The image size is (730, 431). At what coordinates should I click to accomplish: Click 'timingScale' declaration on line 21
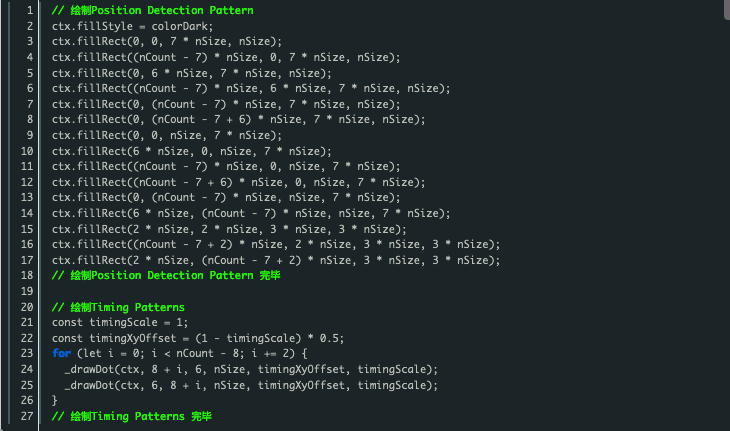pyautogui.click(x=123, y=322)
